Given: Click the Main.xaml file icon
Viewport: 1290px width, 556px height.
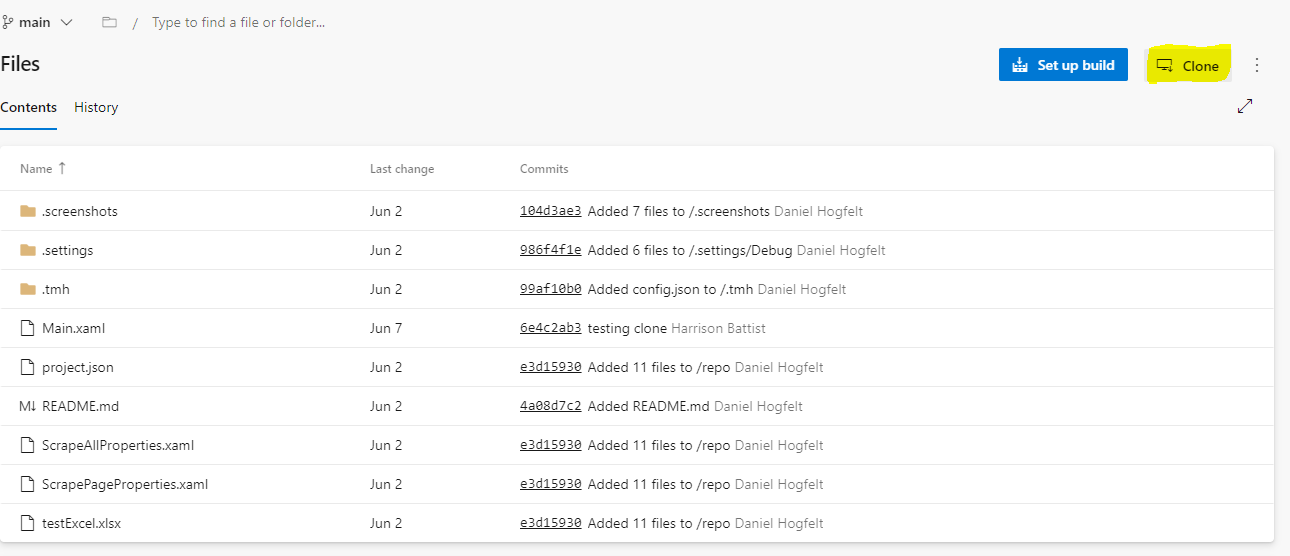Looking at the screenshot, I should (x=28, y=328).
